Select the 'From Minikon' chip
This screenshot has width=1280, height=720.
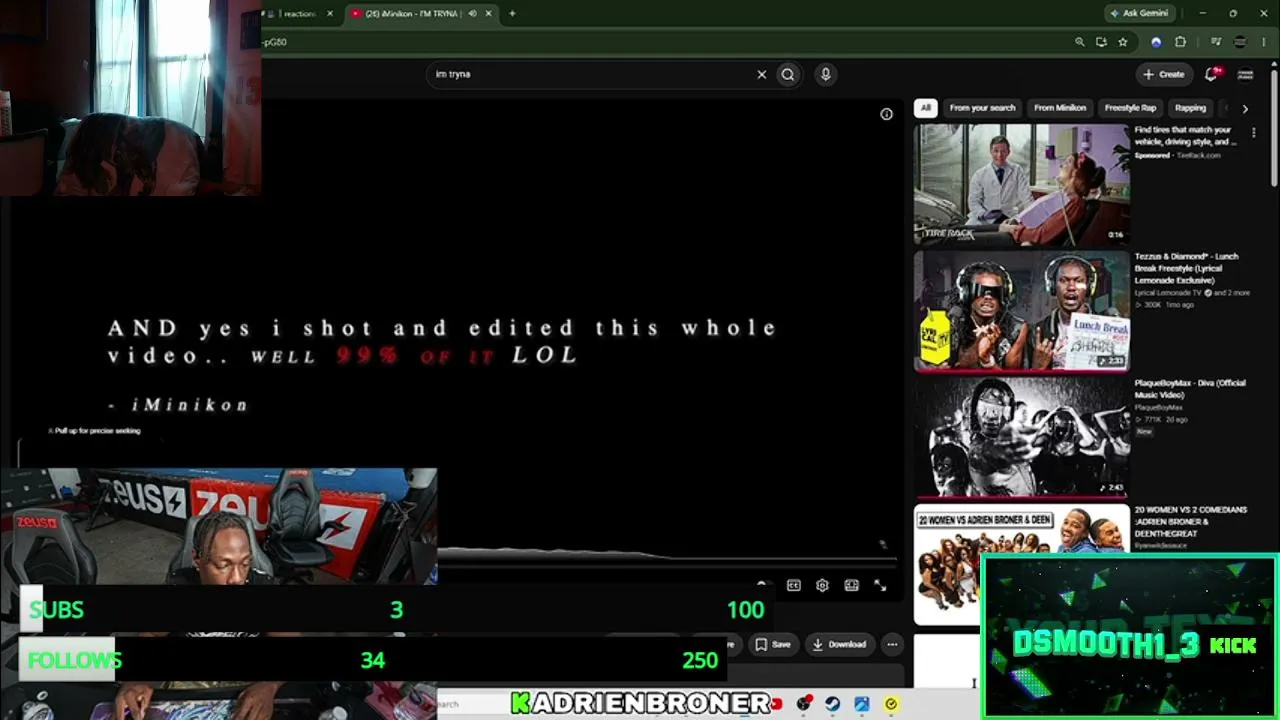1060,108
